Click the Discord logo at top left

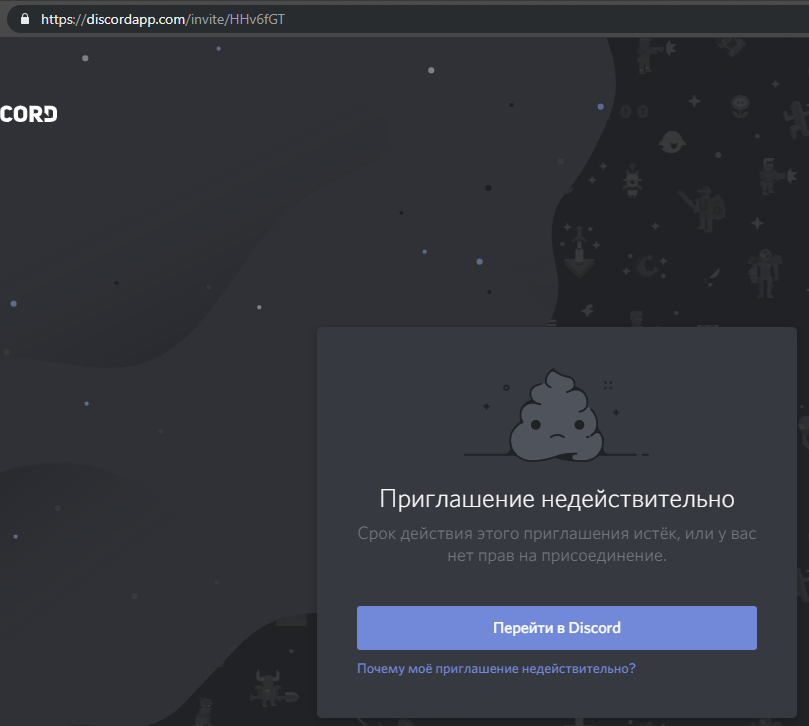[x=28, y=113]
